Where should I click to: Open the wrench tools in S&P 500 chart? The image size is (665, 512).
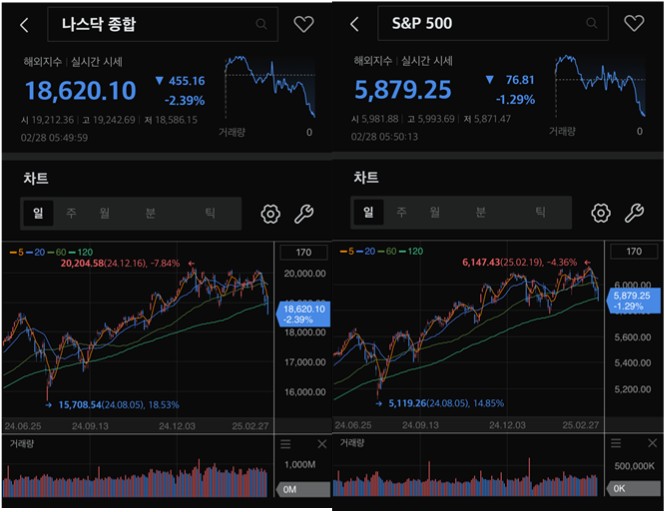[x=634, y=213]
